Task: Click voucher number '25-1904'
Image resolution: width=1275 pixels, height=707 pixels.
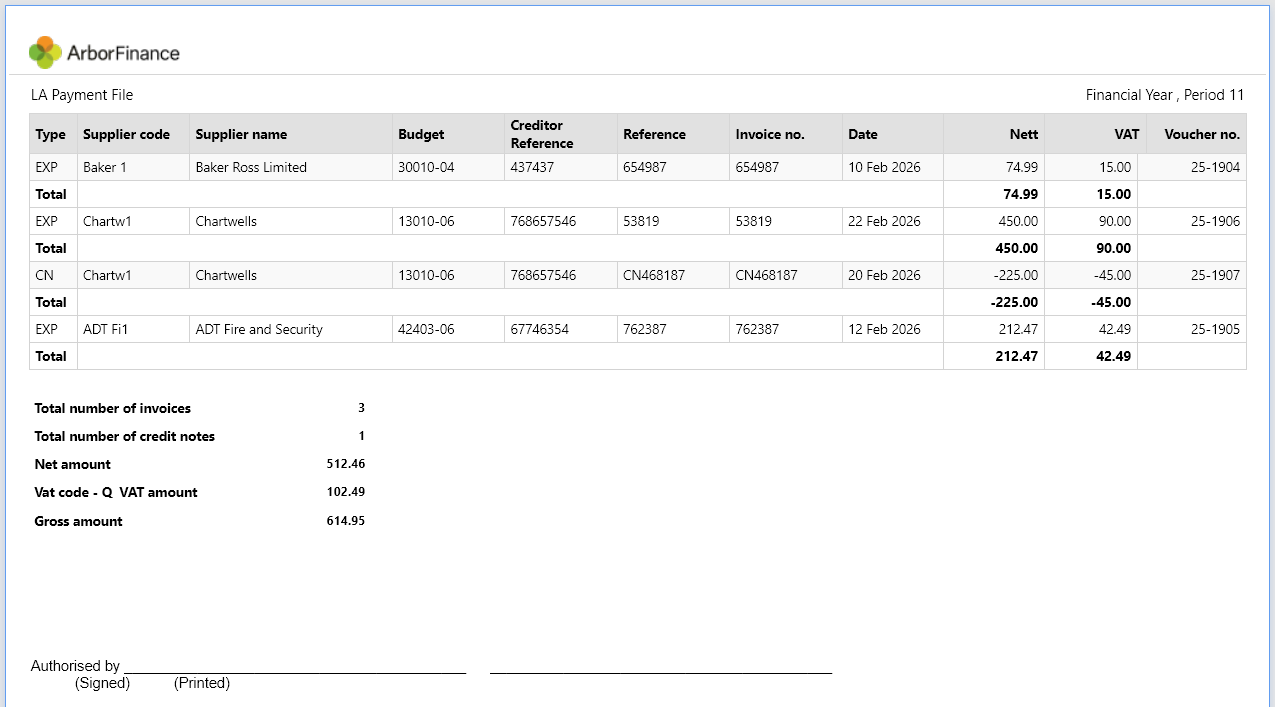Action: [1215, 167]
